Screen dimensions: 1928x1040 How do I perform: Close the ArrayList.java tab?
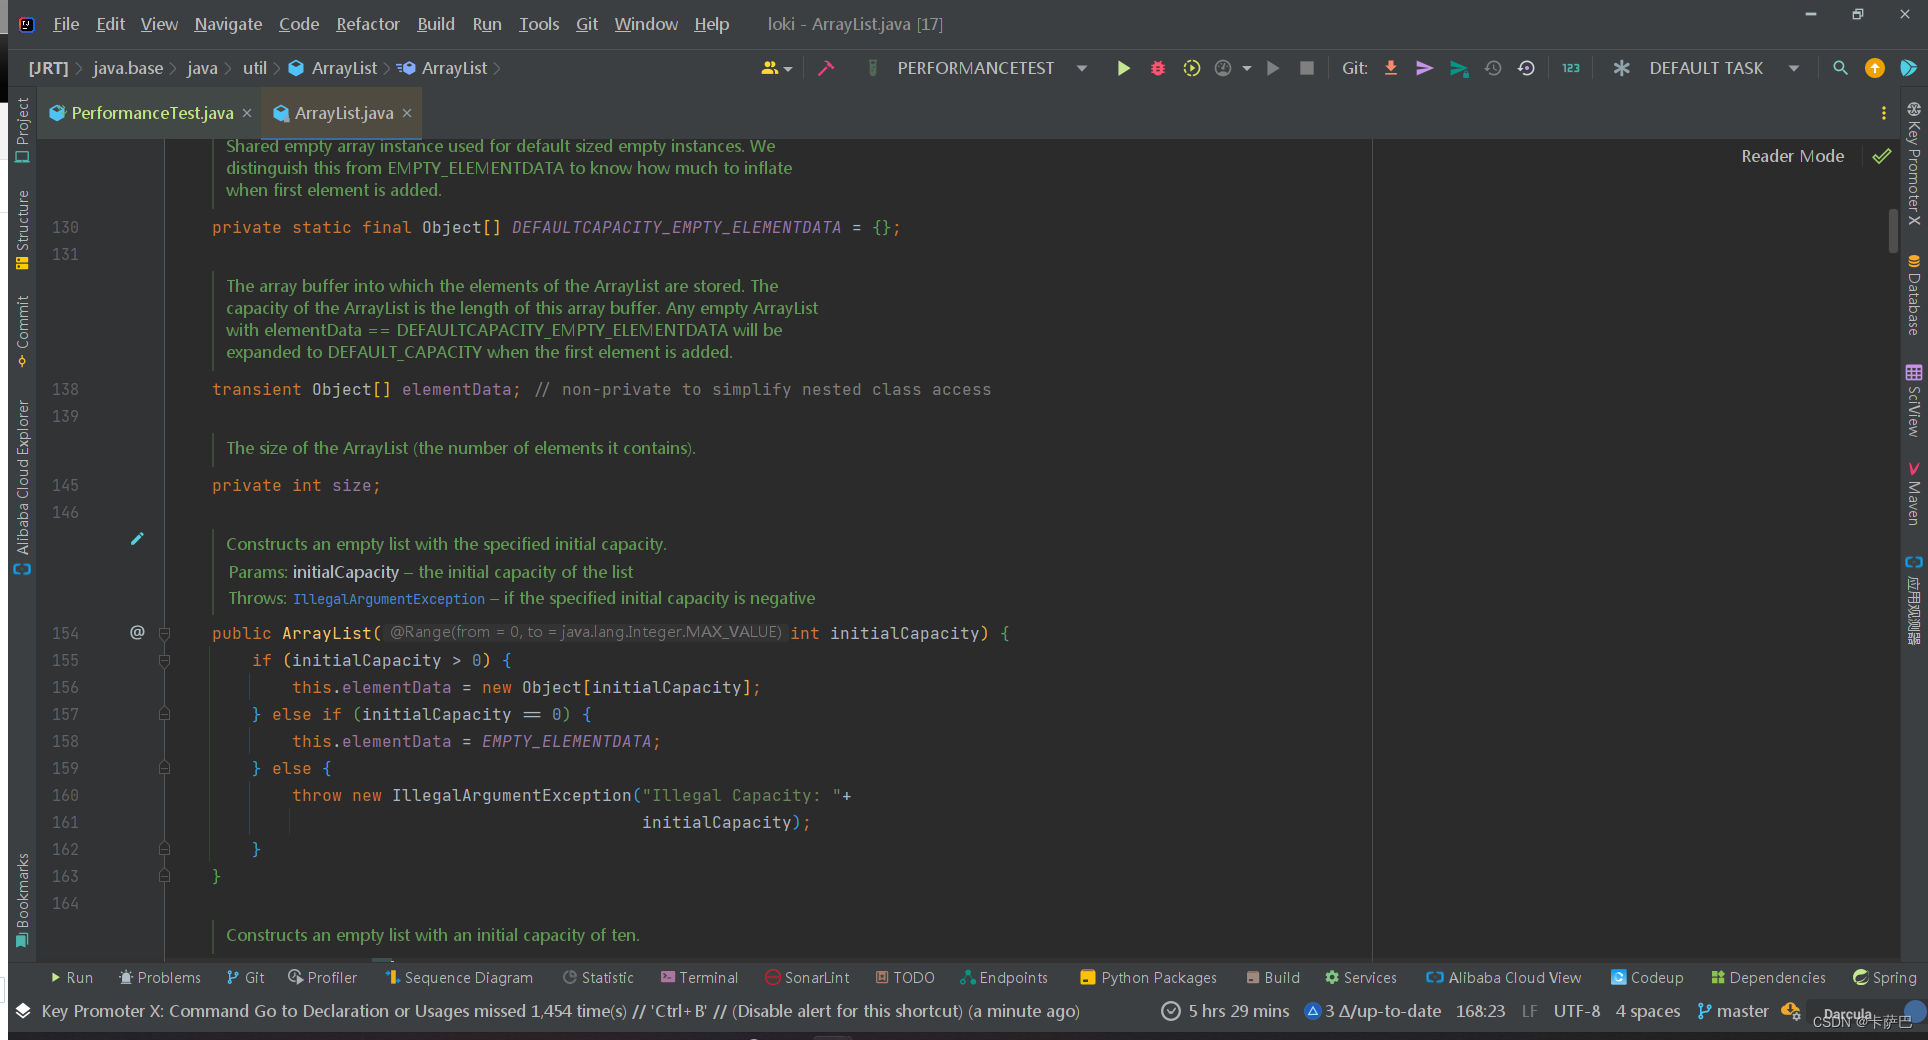click(x=407, y=113)
